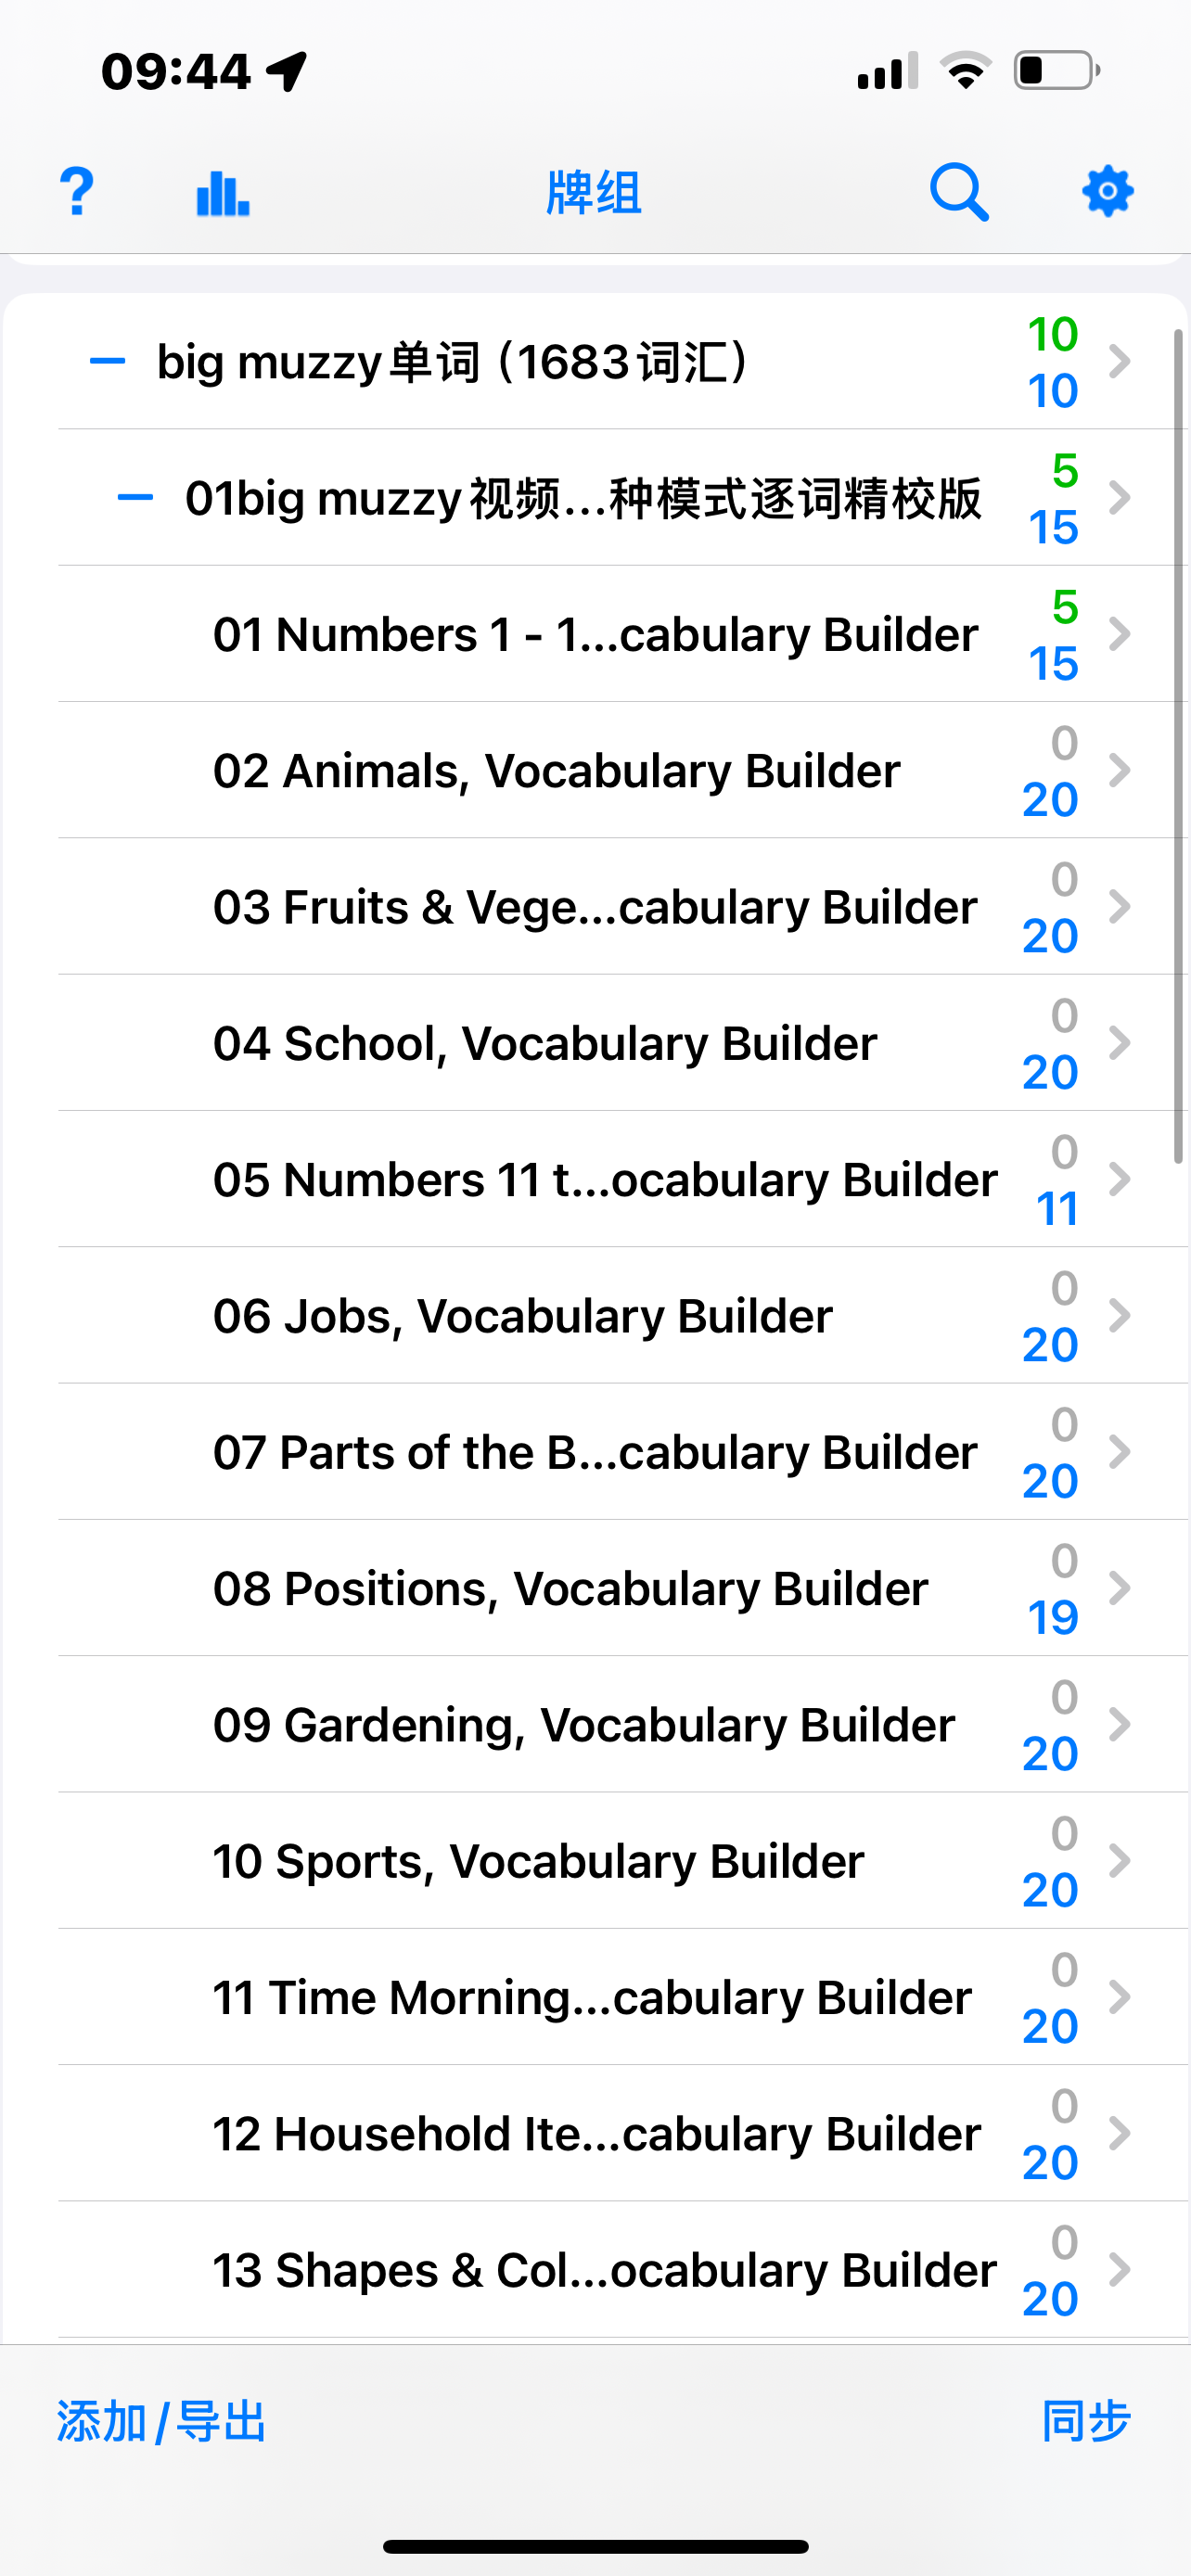Tap the 同步 sync button
This screenshot has width=1191, height=2576.
[x=1086, y=2421]
